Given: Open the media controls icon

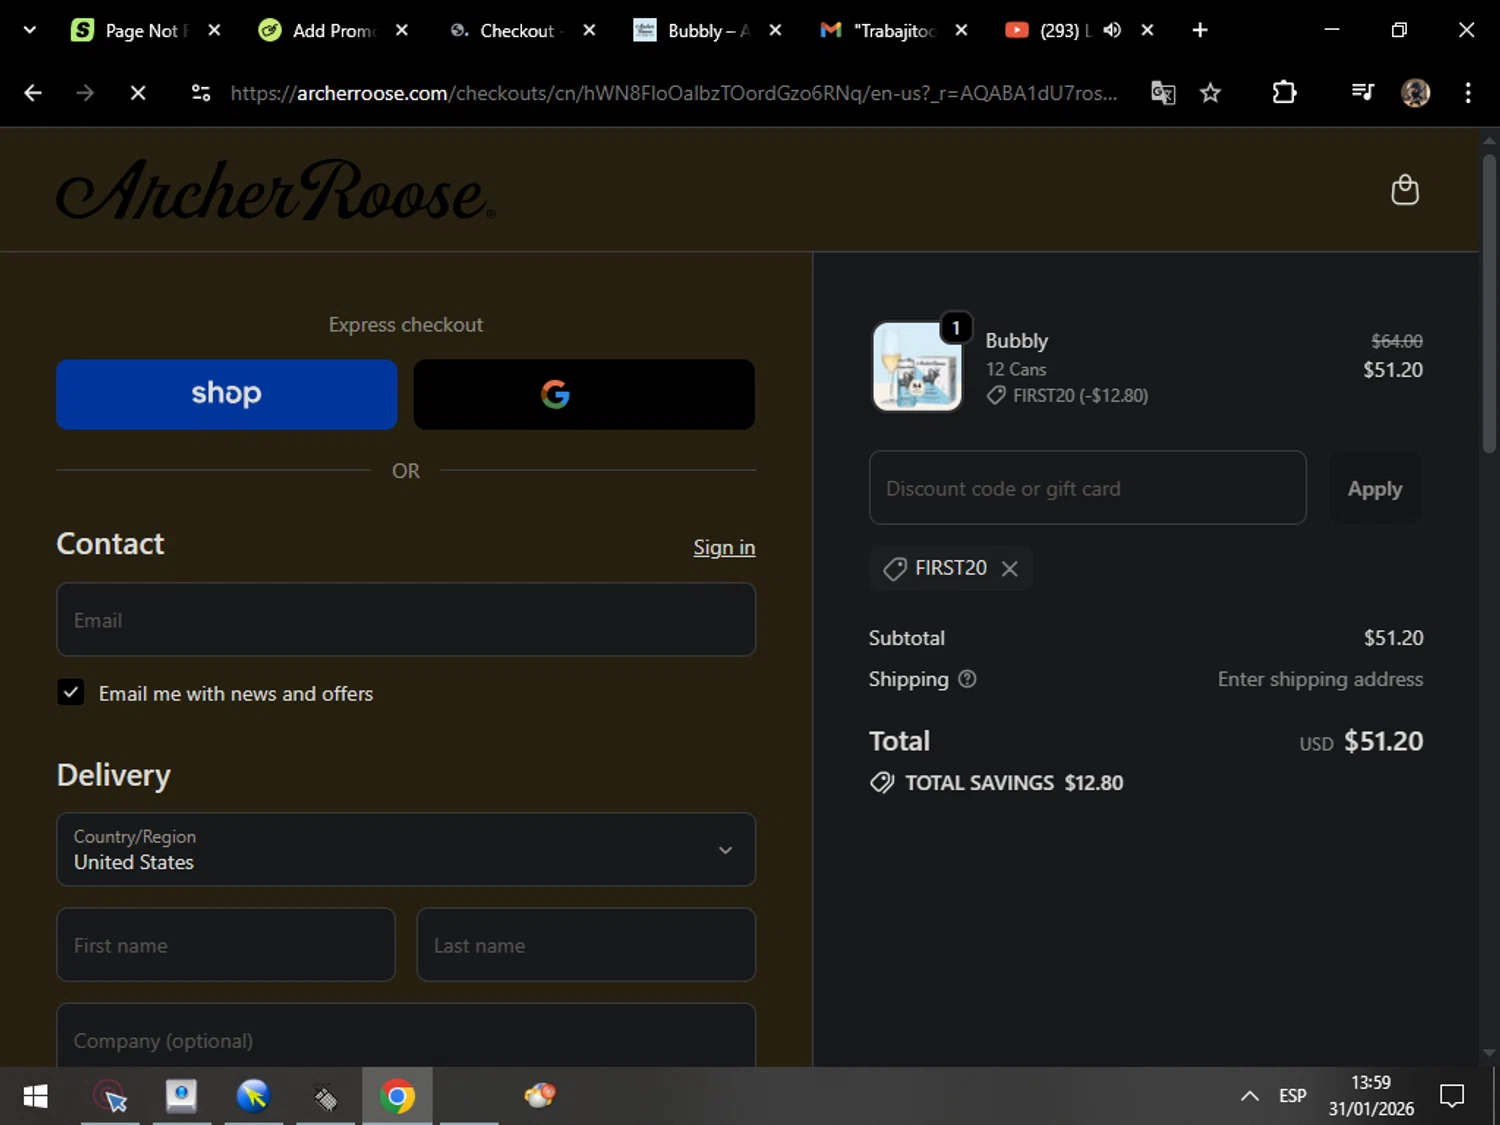Looking at the screenshot, I should point(1362,93).
